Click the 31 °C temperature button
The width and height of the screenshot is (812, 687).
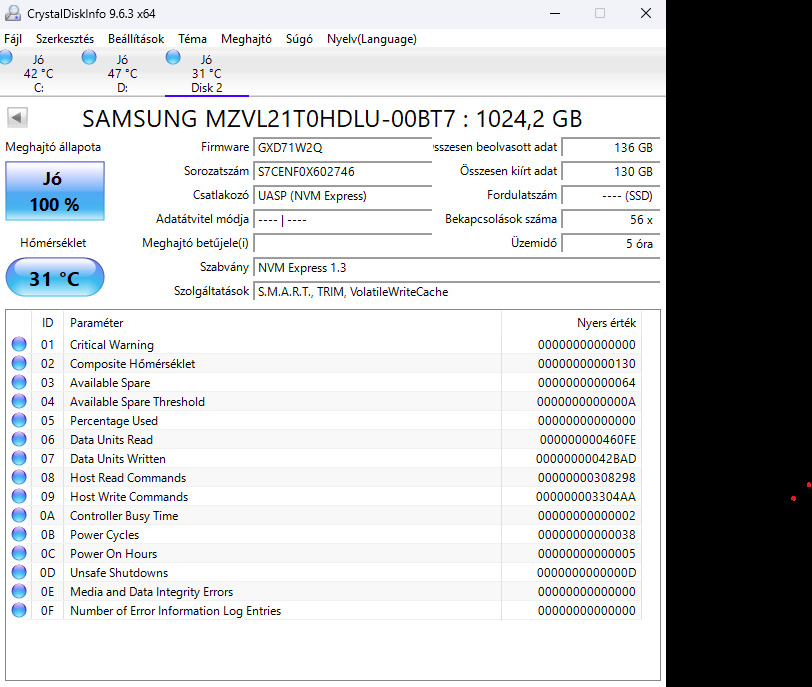coord(55,277)
